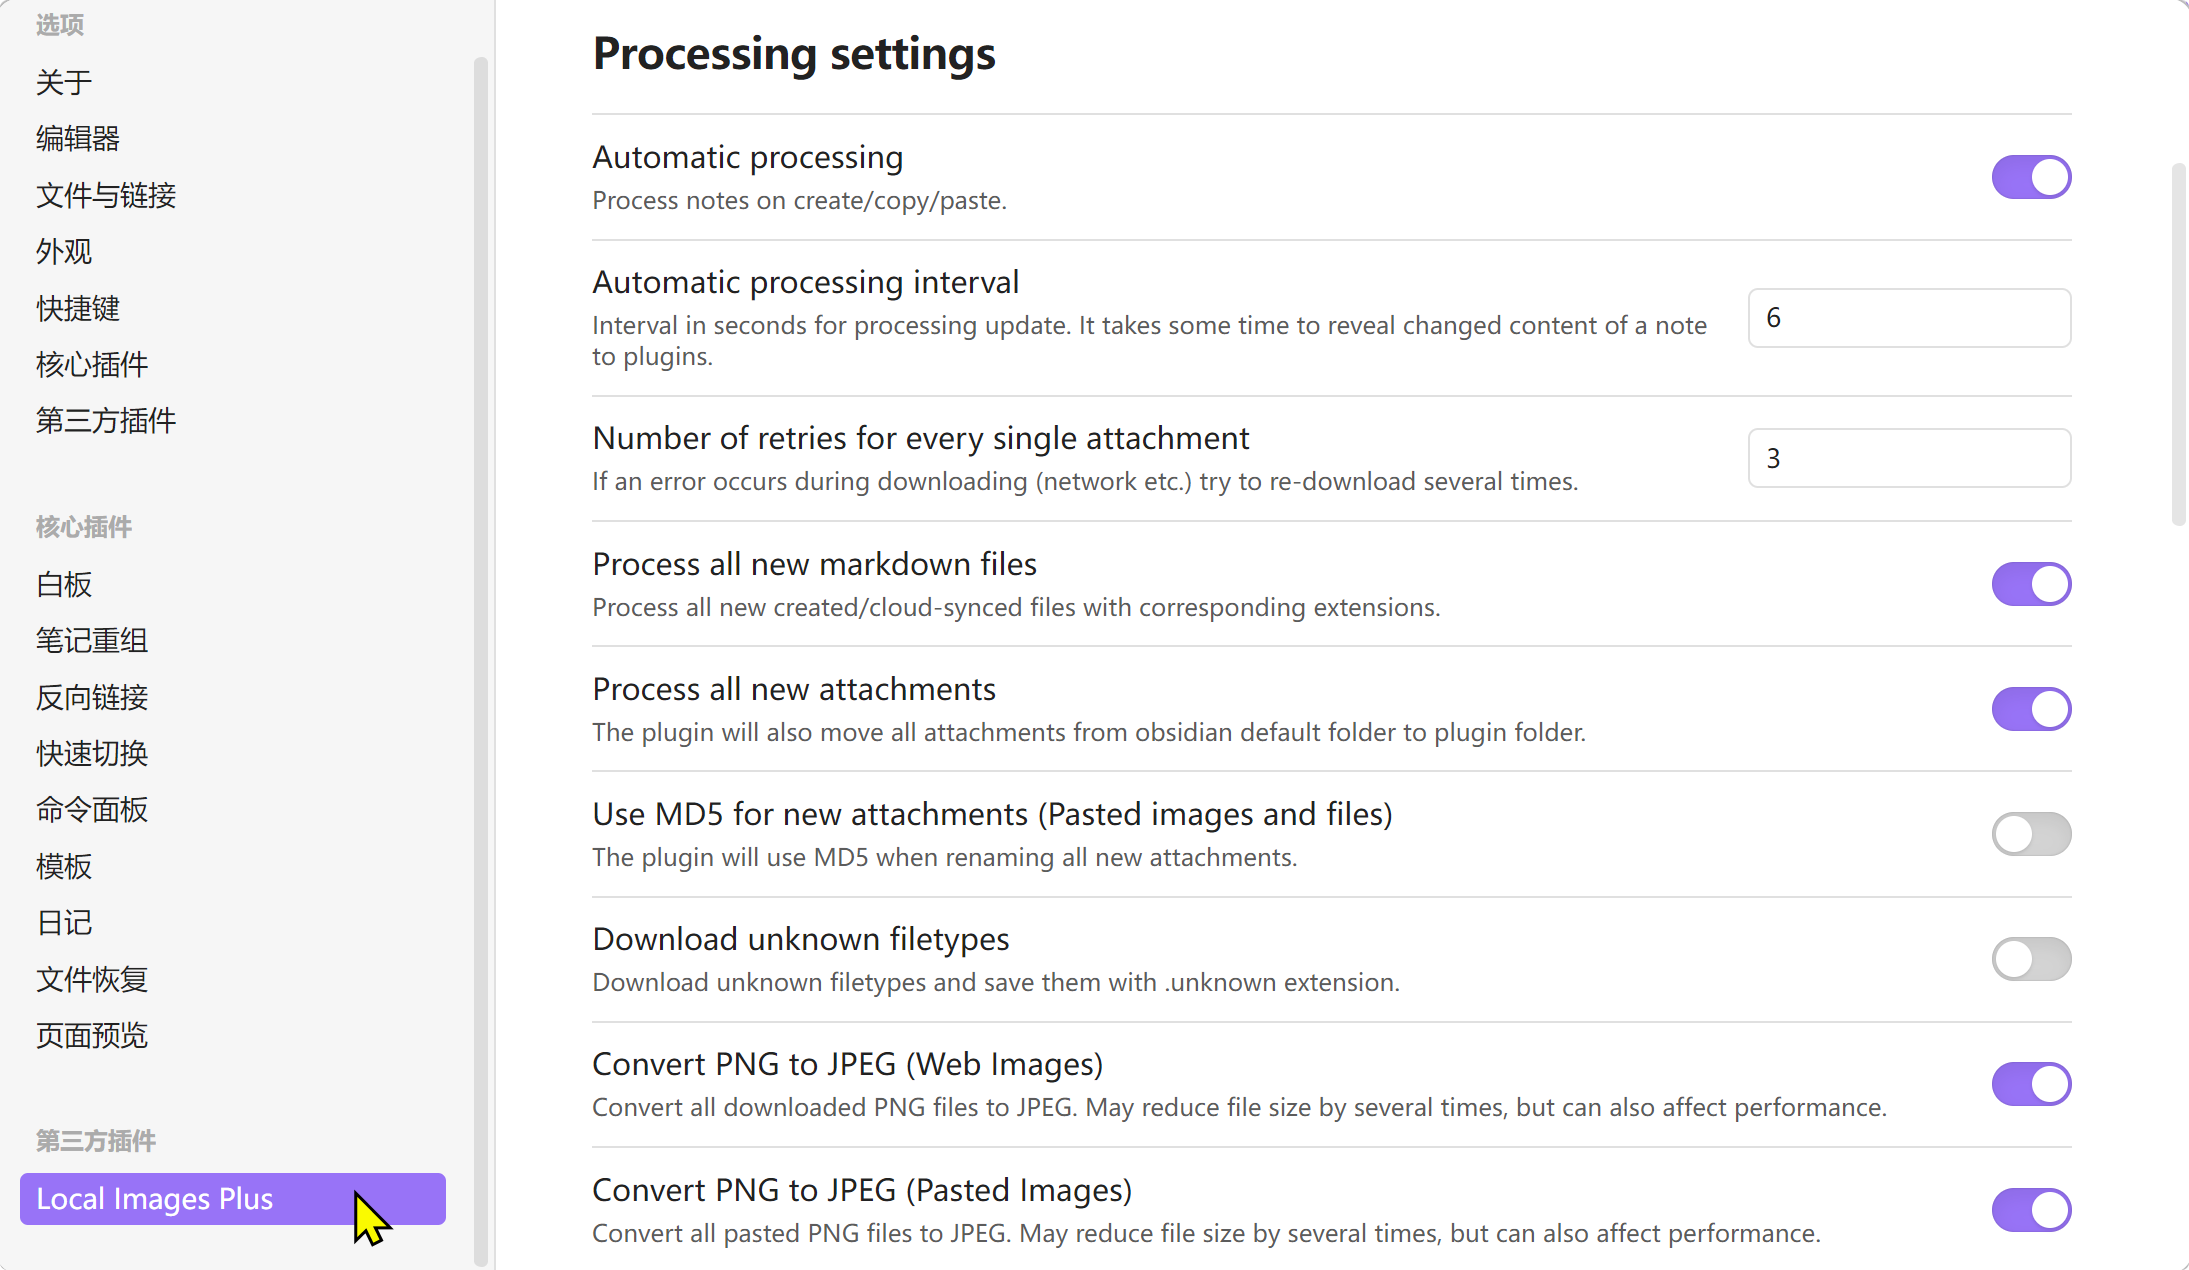This screenshot has width=2189, height=1270.
Task: Click the number of retries input field
Action: tap(1908, 458)
